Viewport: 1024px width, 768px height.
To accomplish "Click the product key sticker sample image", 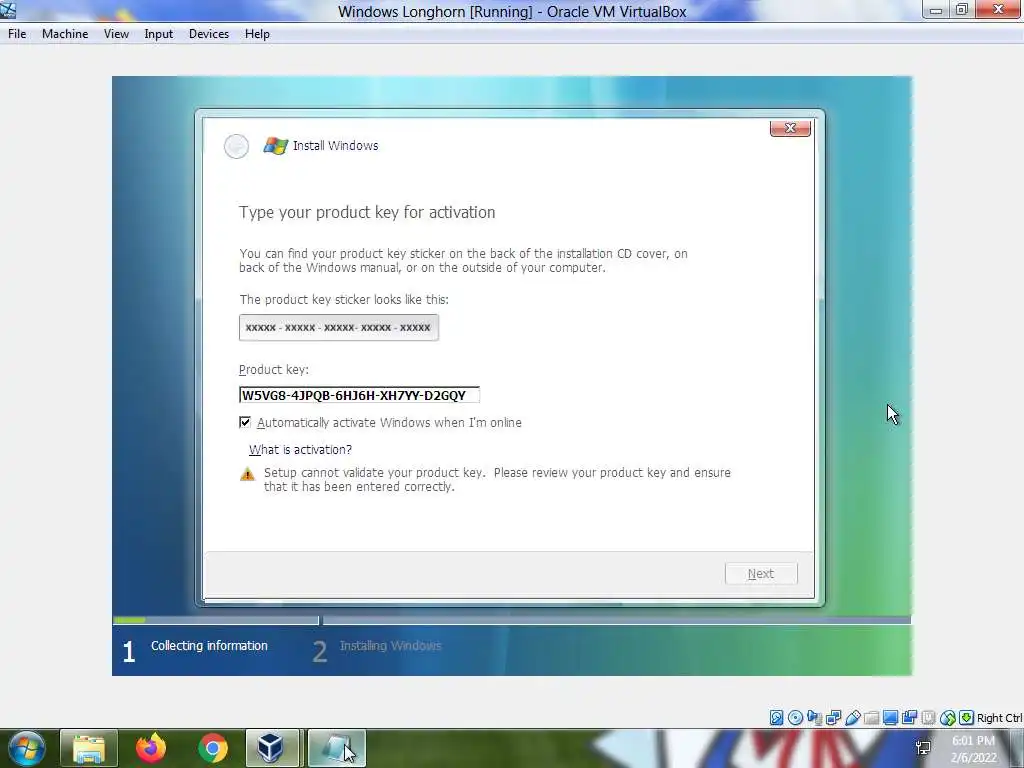I will (x=339, y=327).
